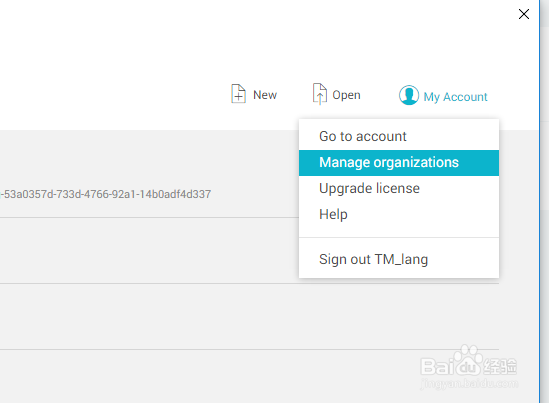
Task: Click the New document icon
Action: pyautogui.click(x=238, y=94)
